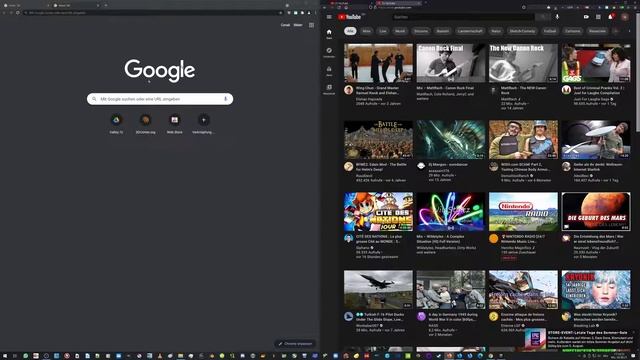Image resolution: width=640 pixels, height=360 pixels.
Task: Click the Just For Laughs channel avatar
Action: (x=566, y=90)
